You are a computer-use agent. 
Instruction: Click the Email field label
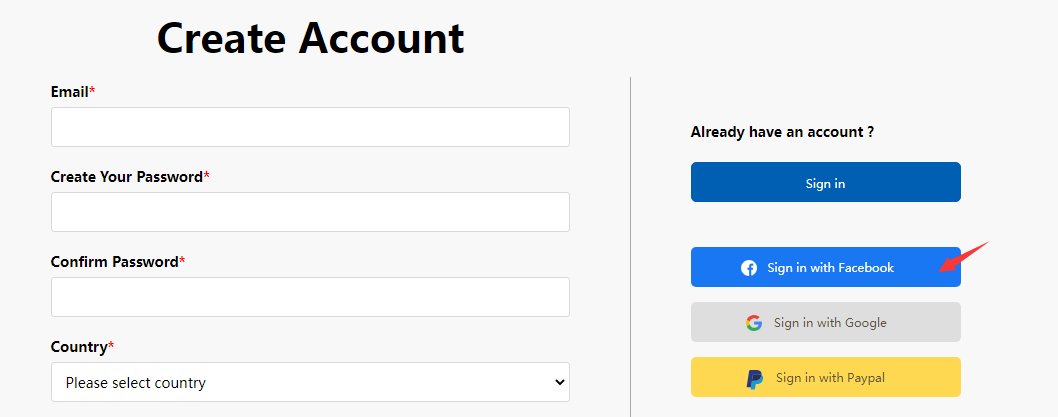click(69, 92)
